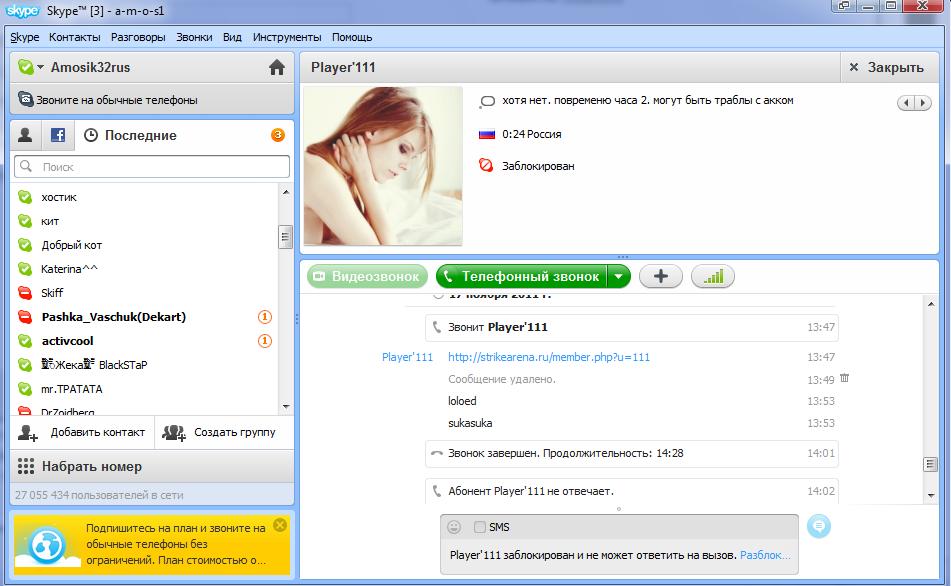This screenshot has height=586, width=951.
Task: Toggle the SMS checkbox
Action: [x=480, y=527]
